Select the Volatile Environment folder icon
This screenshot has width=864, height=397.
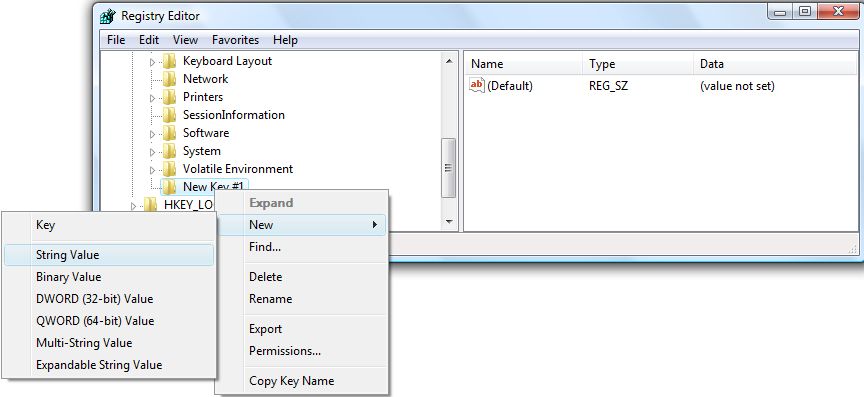click(169, 169)
